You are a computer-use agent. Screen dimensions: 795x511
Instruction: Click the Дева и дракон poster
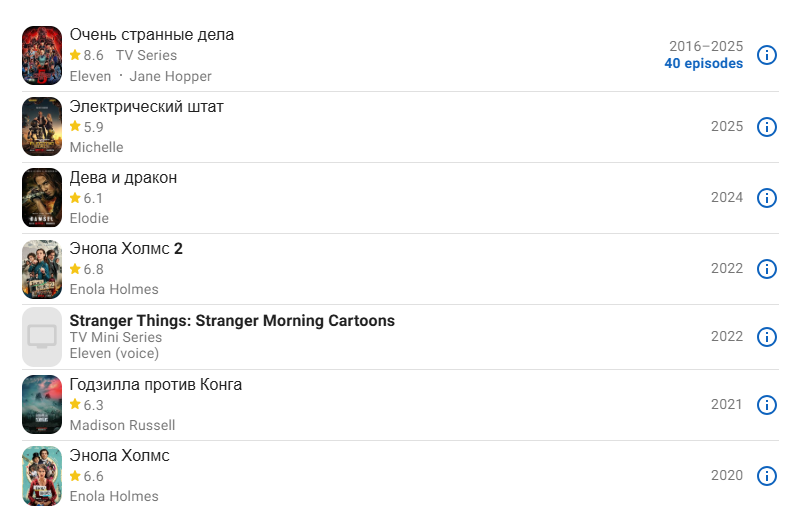click(42, 198)
